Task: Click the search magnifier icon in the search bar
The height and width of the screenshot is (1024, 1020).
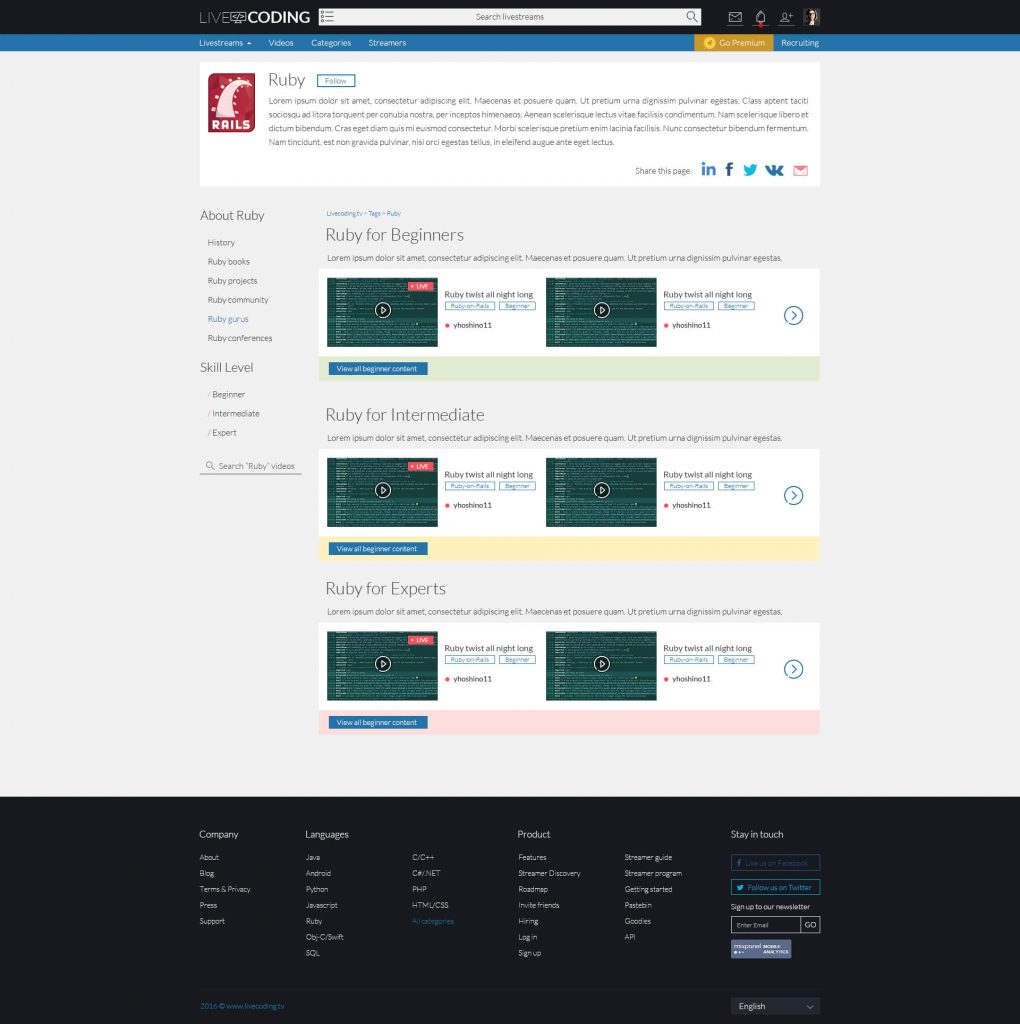Action: [x=691, y=17]
